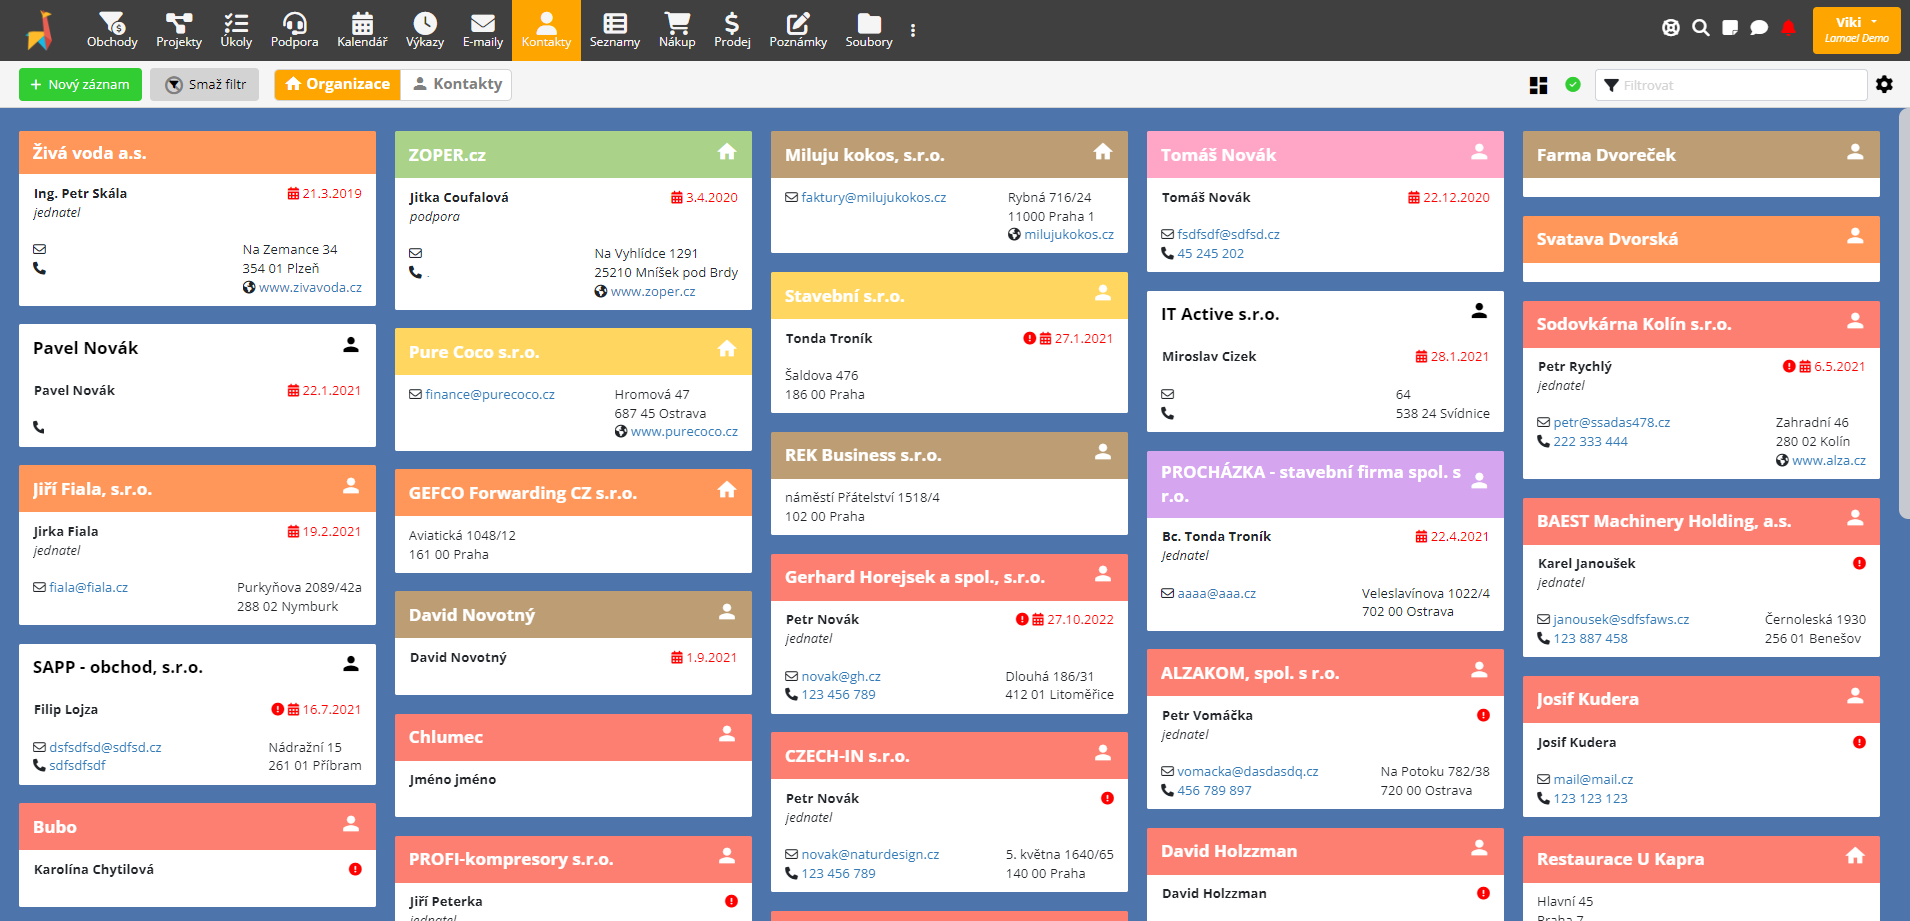Switch to the Organizace tab
This screenshot has height=921, width=1910.
pos(338,84)
